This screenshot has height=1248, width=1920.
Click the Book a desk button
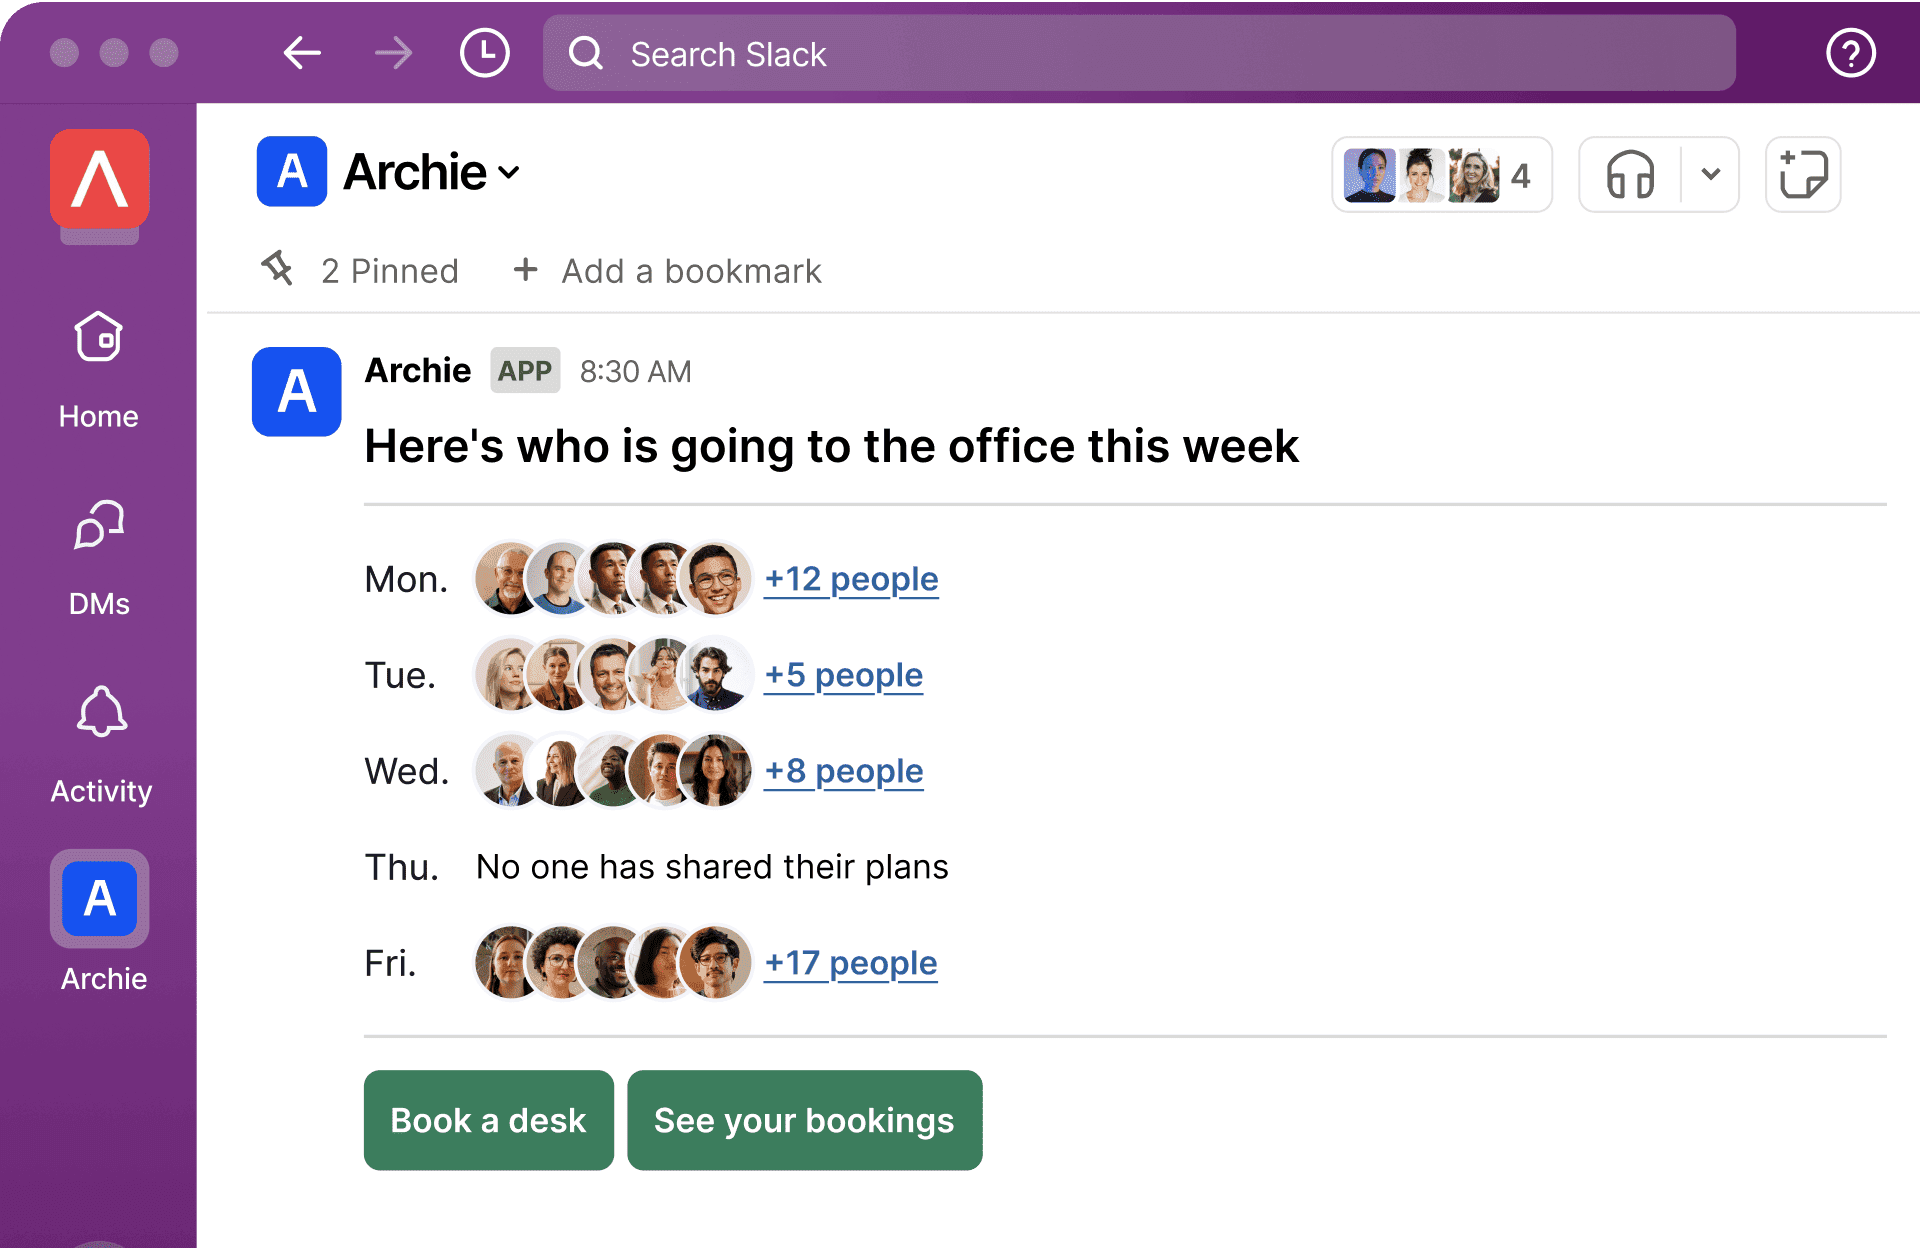488,1120
